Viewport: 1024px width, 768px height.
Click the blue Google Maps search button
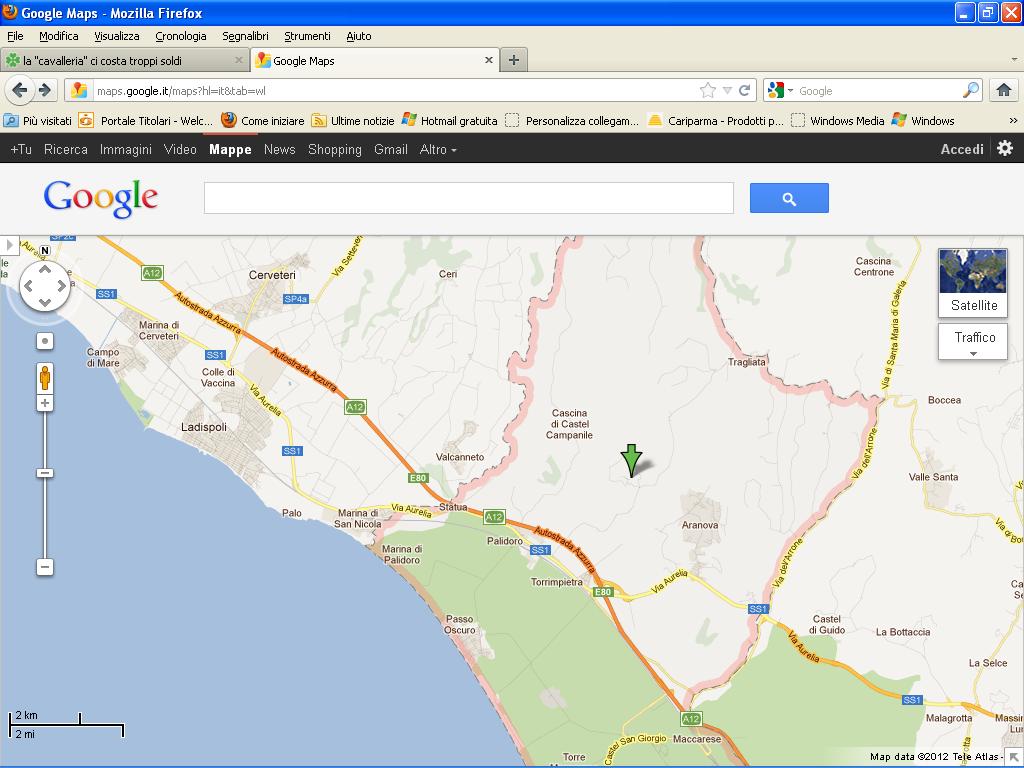tap(789, 198)
